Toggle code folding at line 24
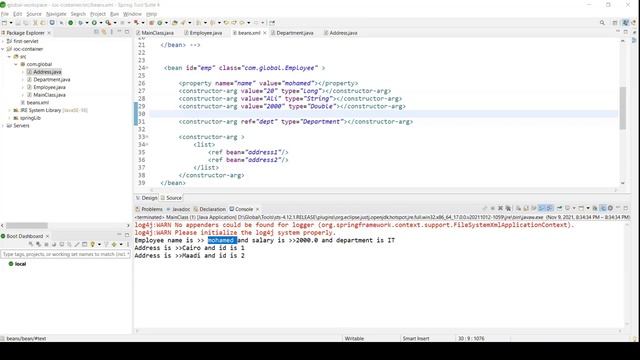 (147, 68)
